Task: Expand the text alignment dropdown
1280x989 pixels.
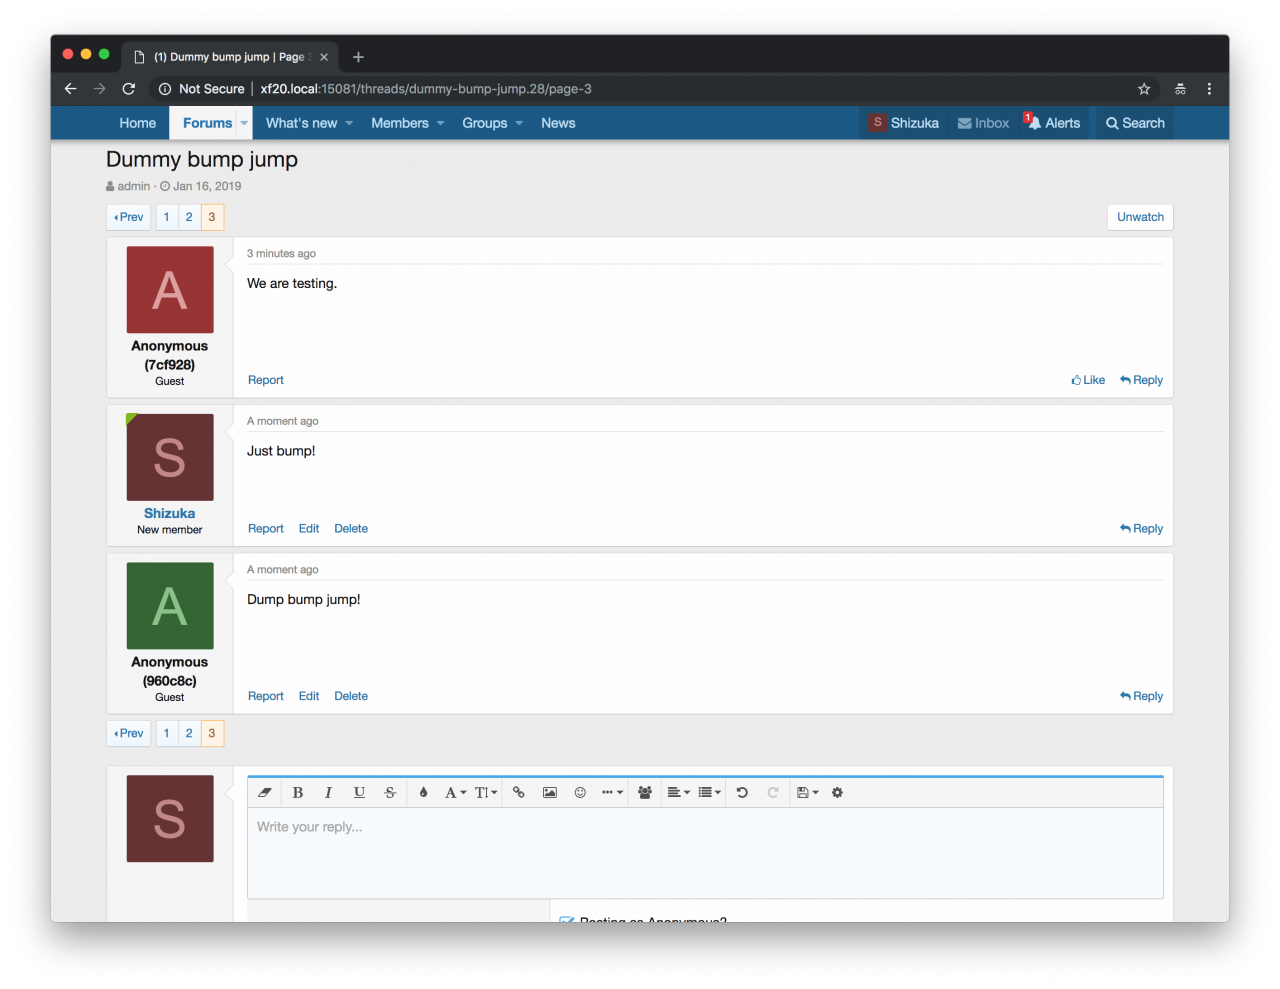Action: tap(678, 793)
